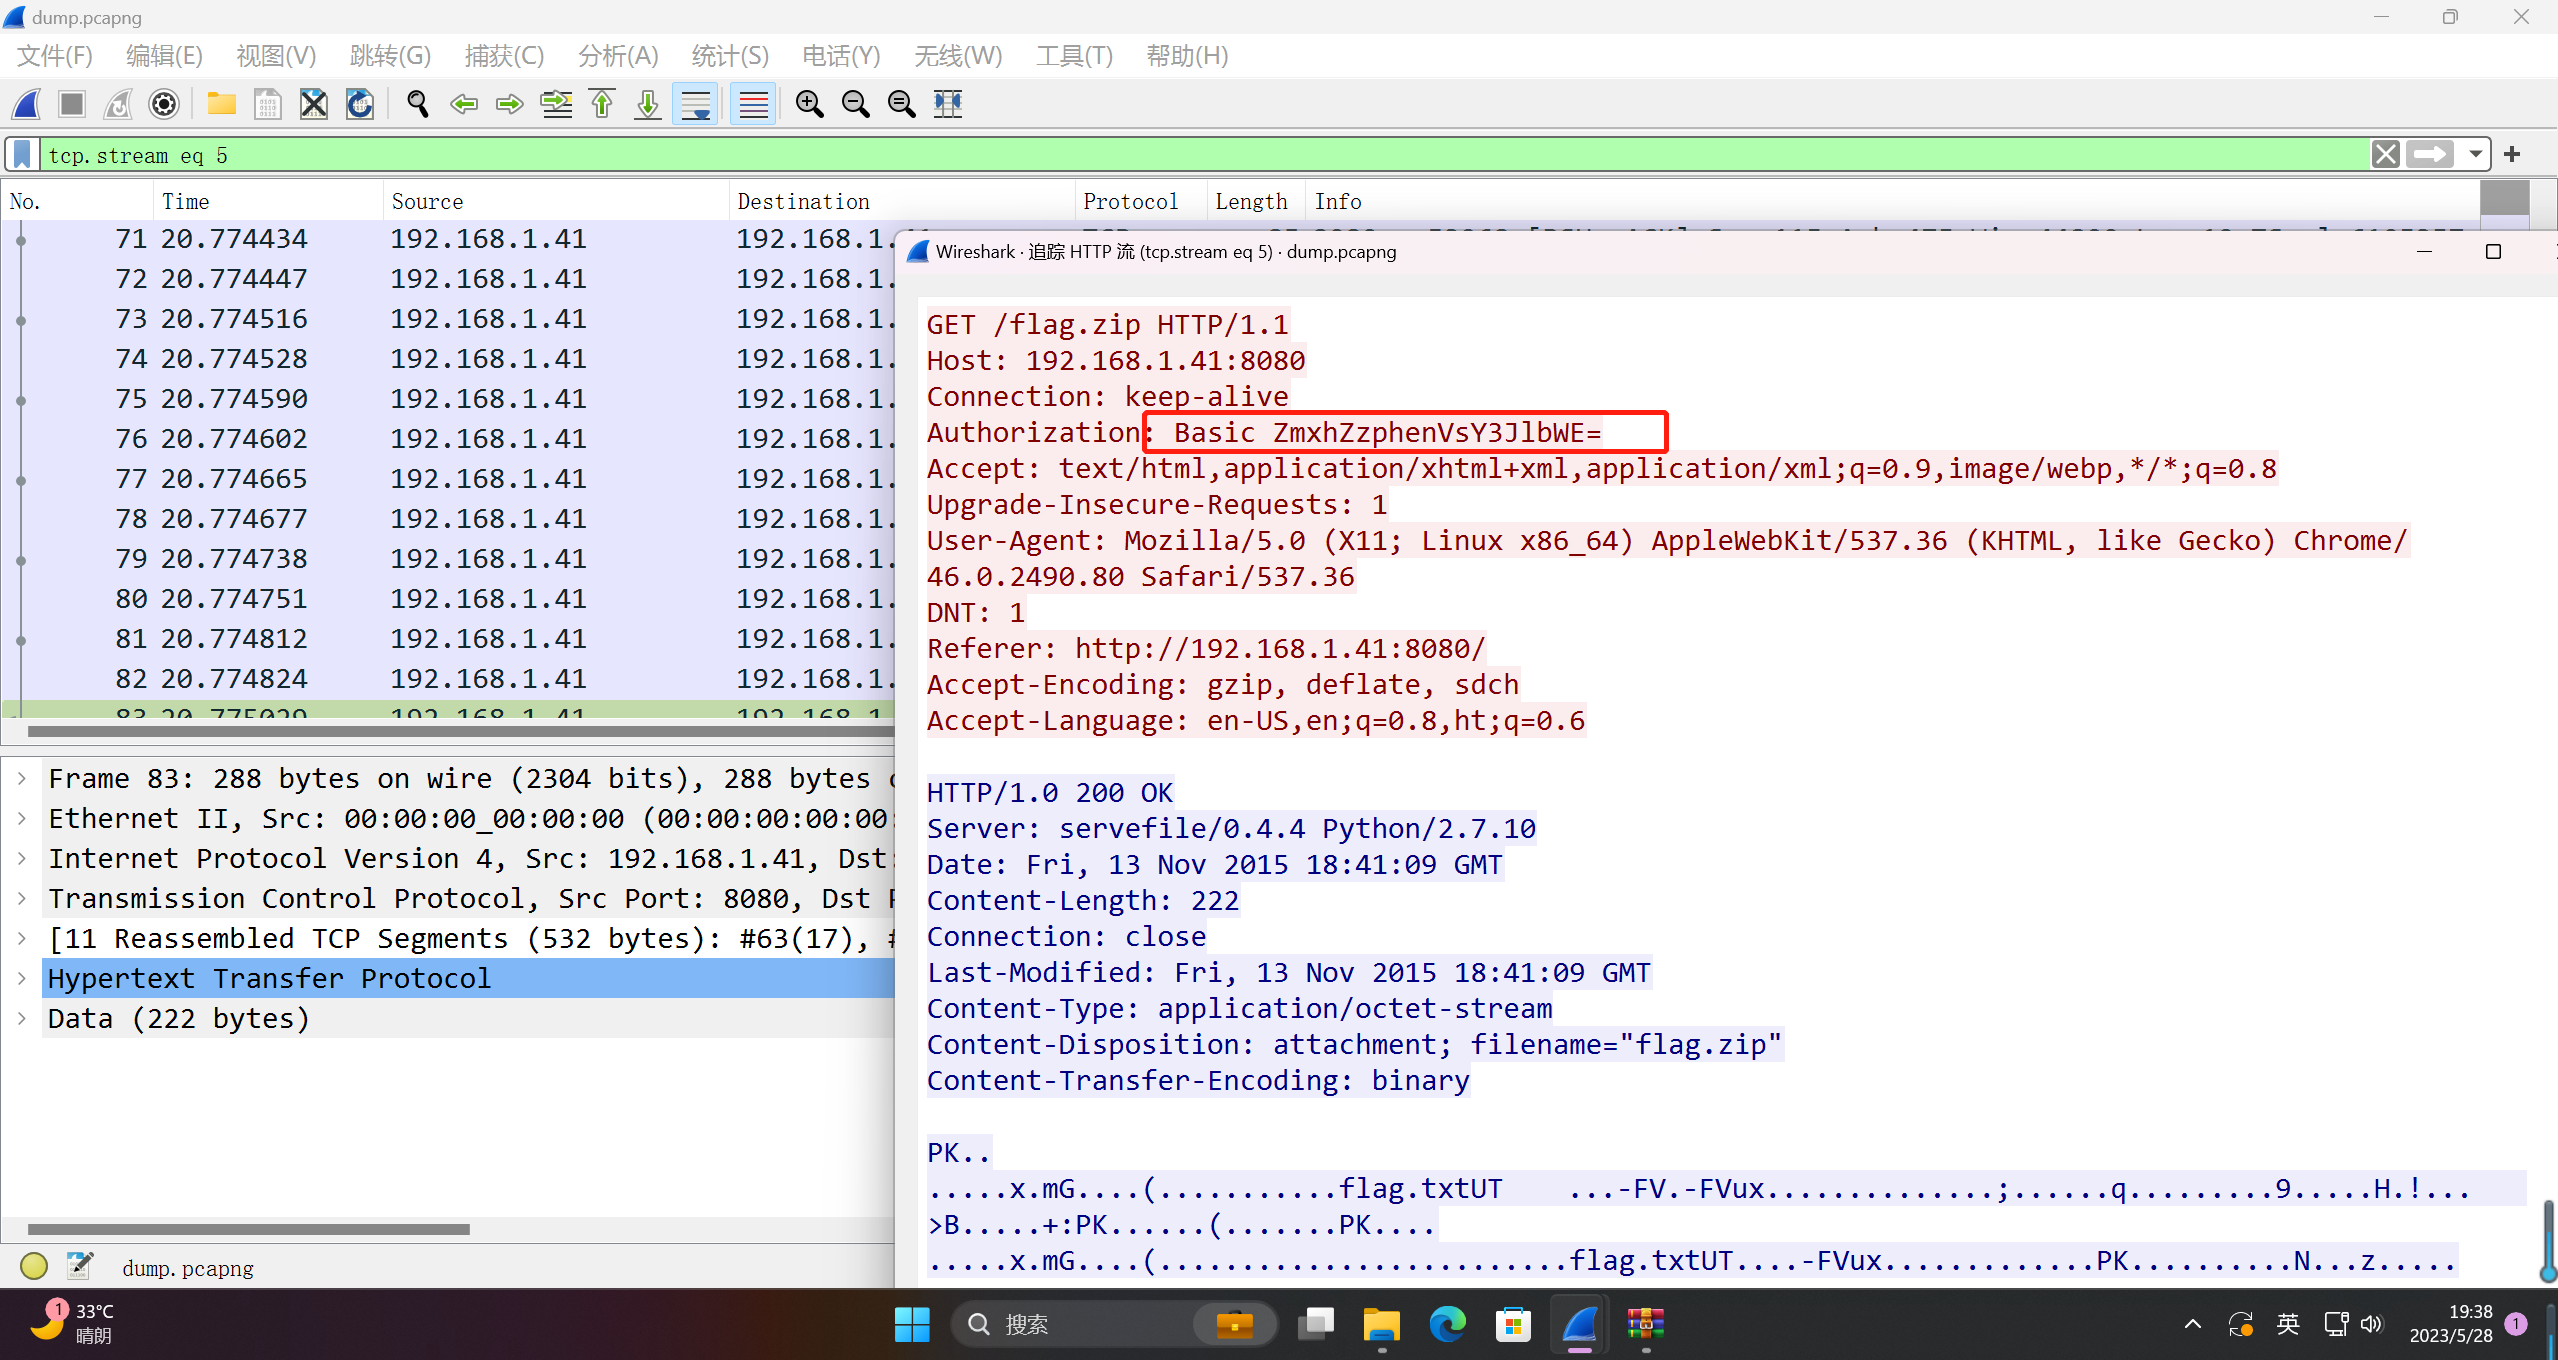Toggle packet colorization rules button

pyautogui.click(x=753, y=104)
